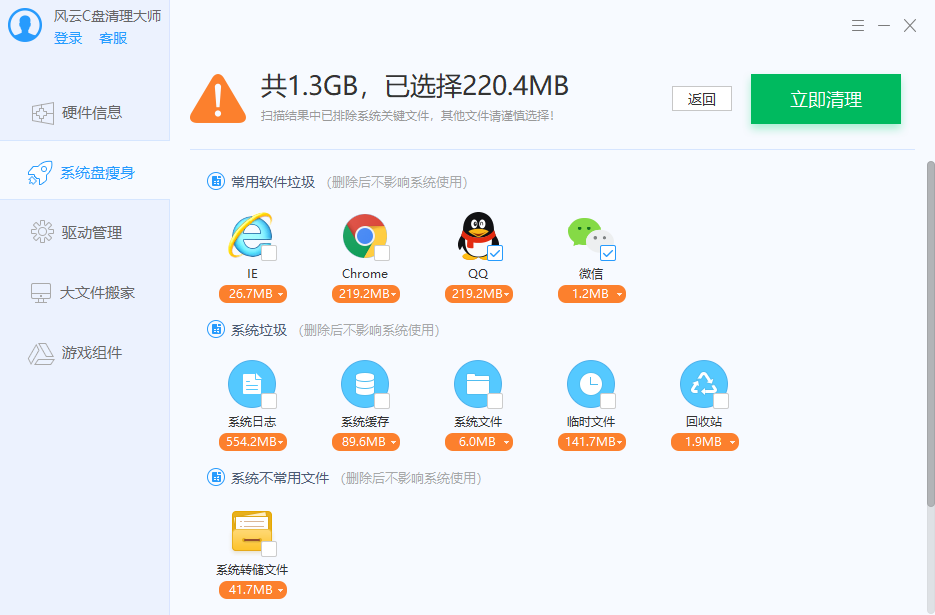
Task: Expand the 系统文件 6.0MB dropdown
Action: (x=479, y=442)
